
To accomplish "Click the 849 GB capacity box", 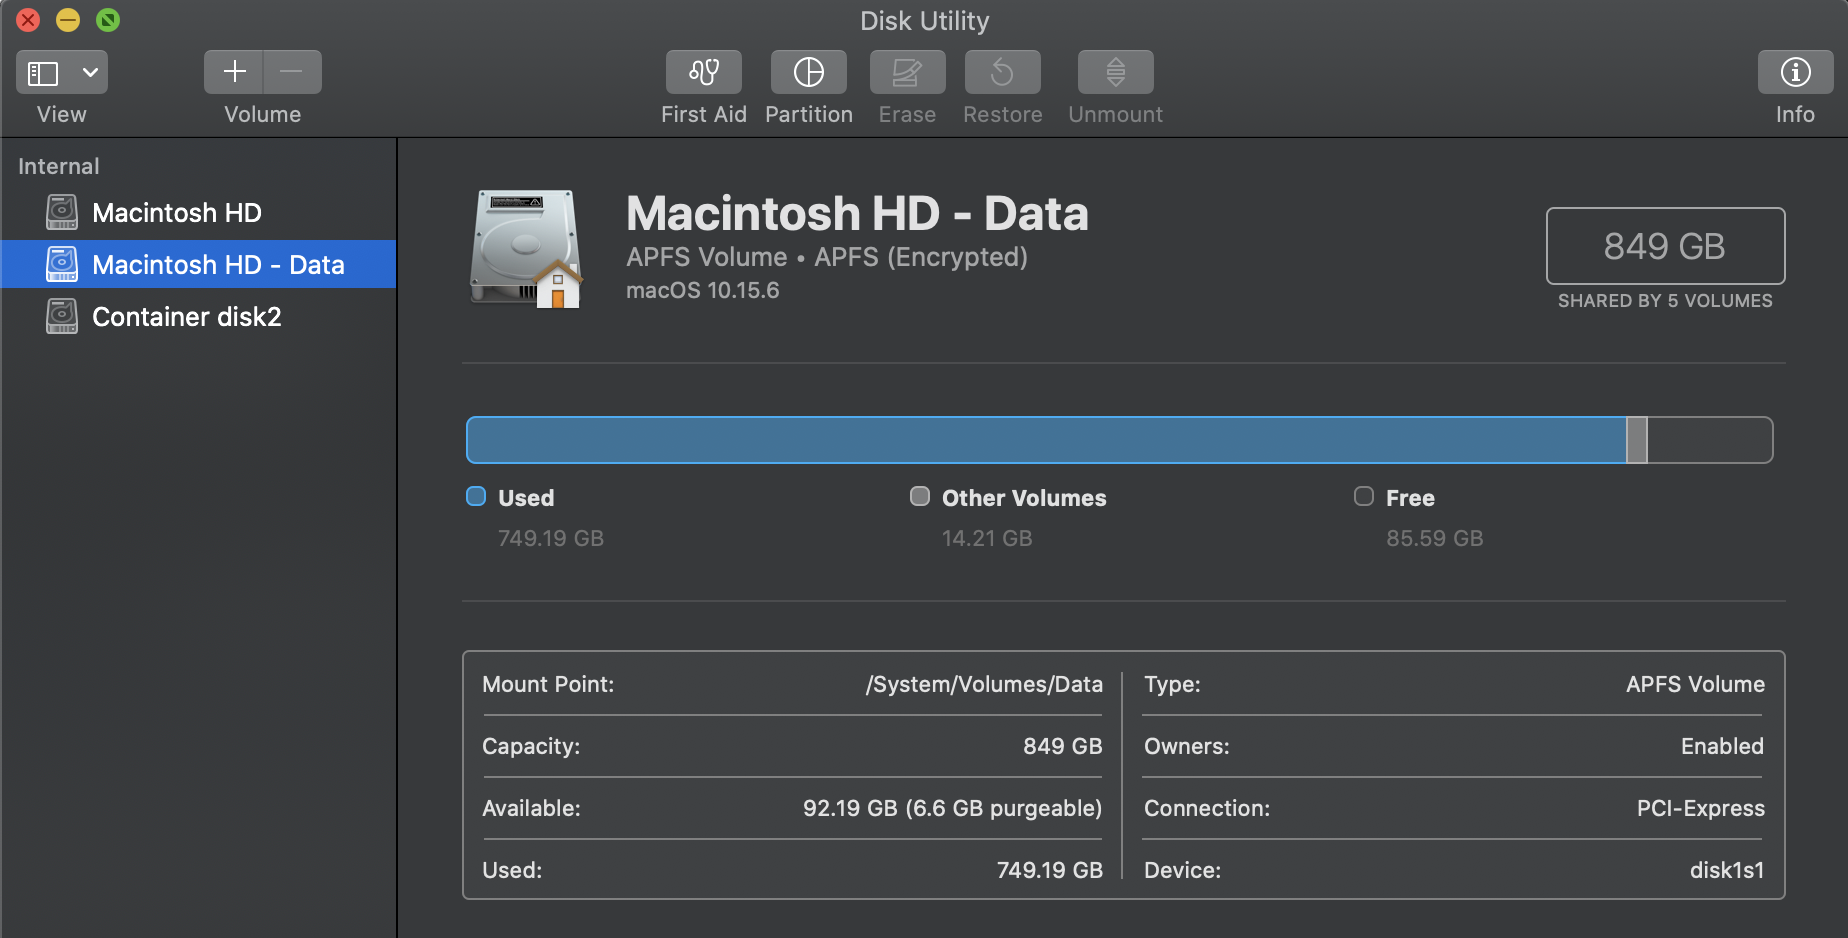I will tap(1665, 246).
